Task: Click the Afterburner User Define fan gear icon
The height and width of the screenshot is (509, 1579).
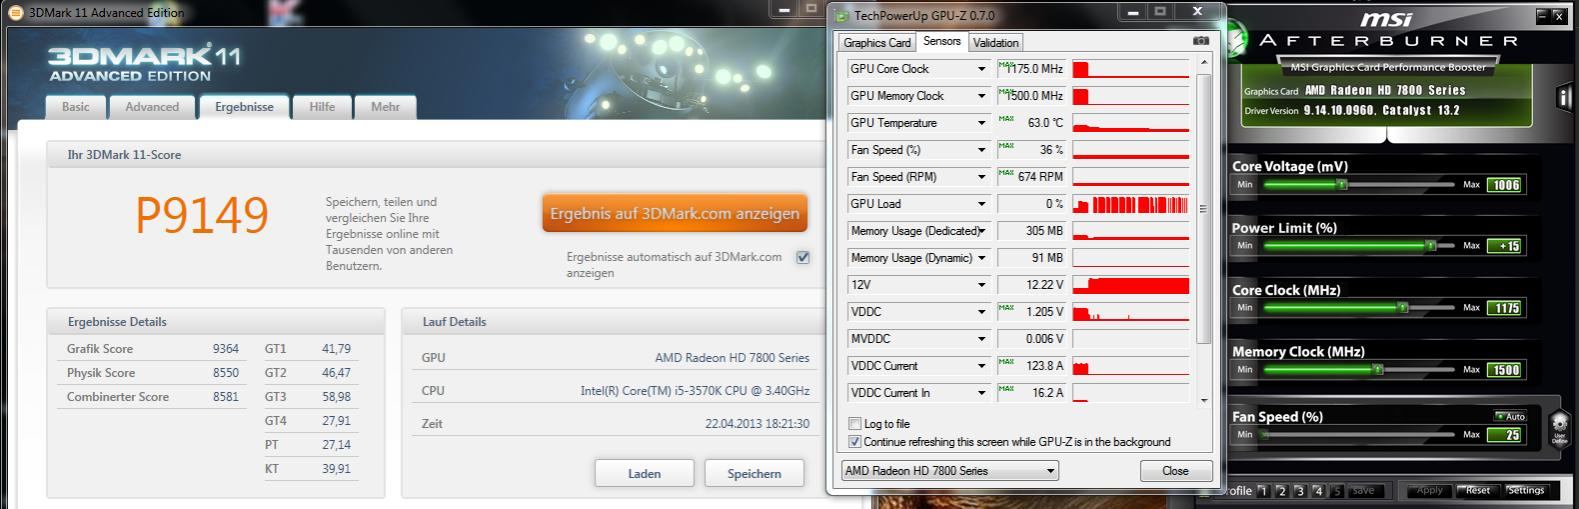Action: 1559,428
